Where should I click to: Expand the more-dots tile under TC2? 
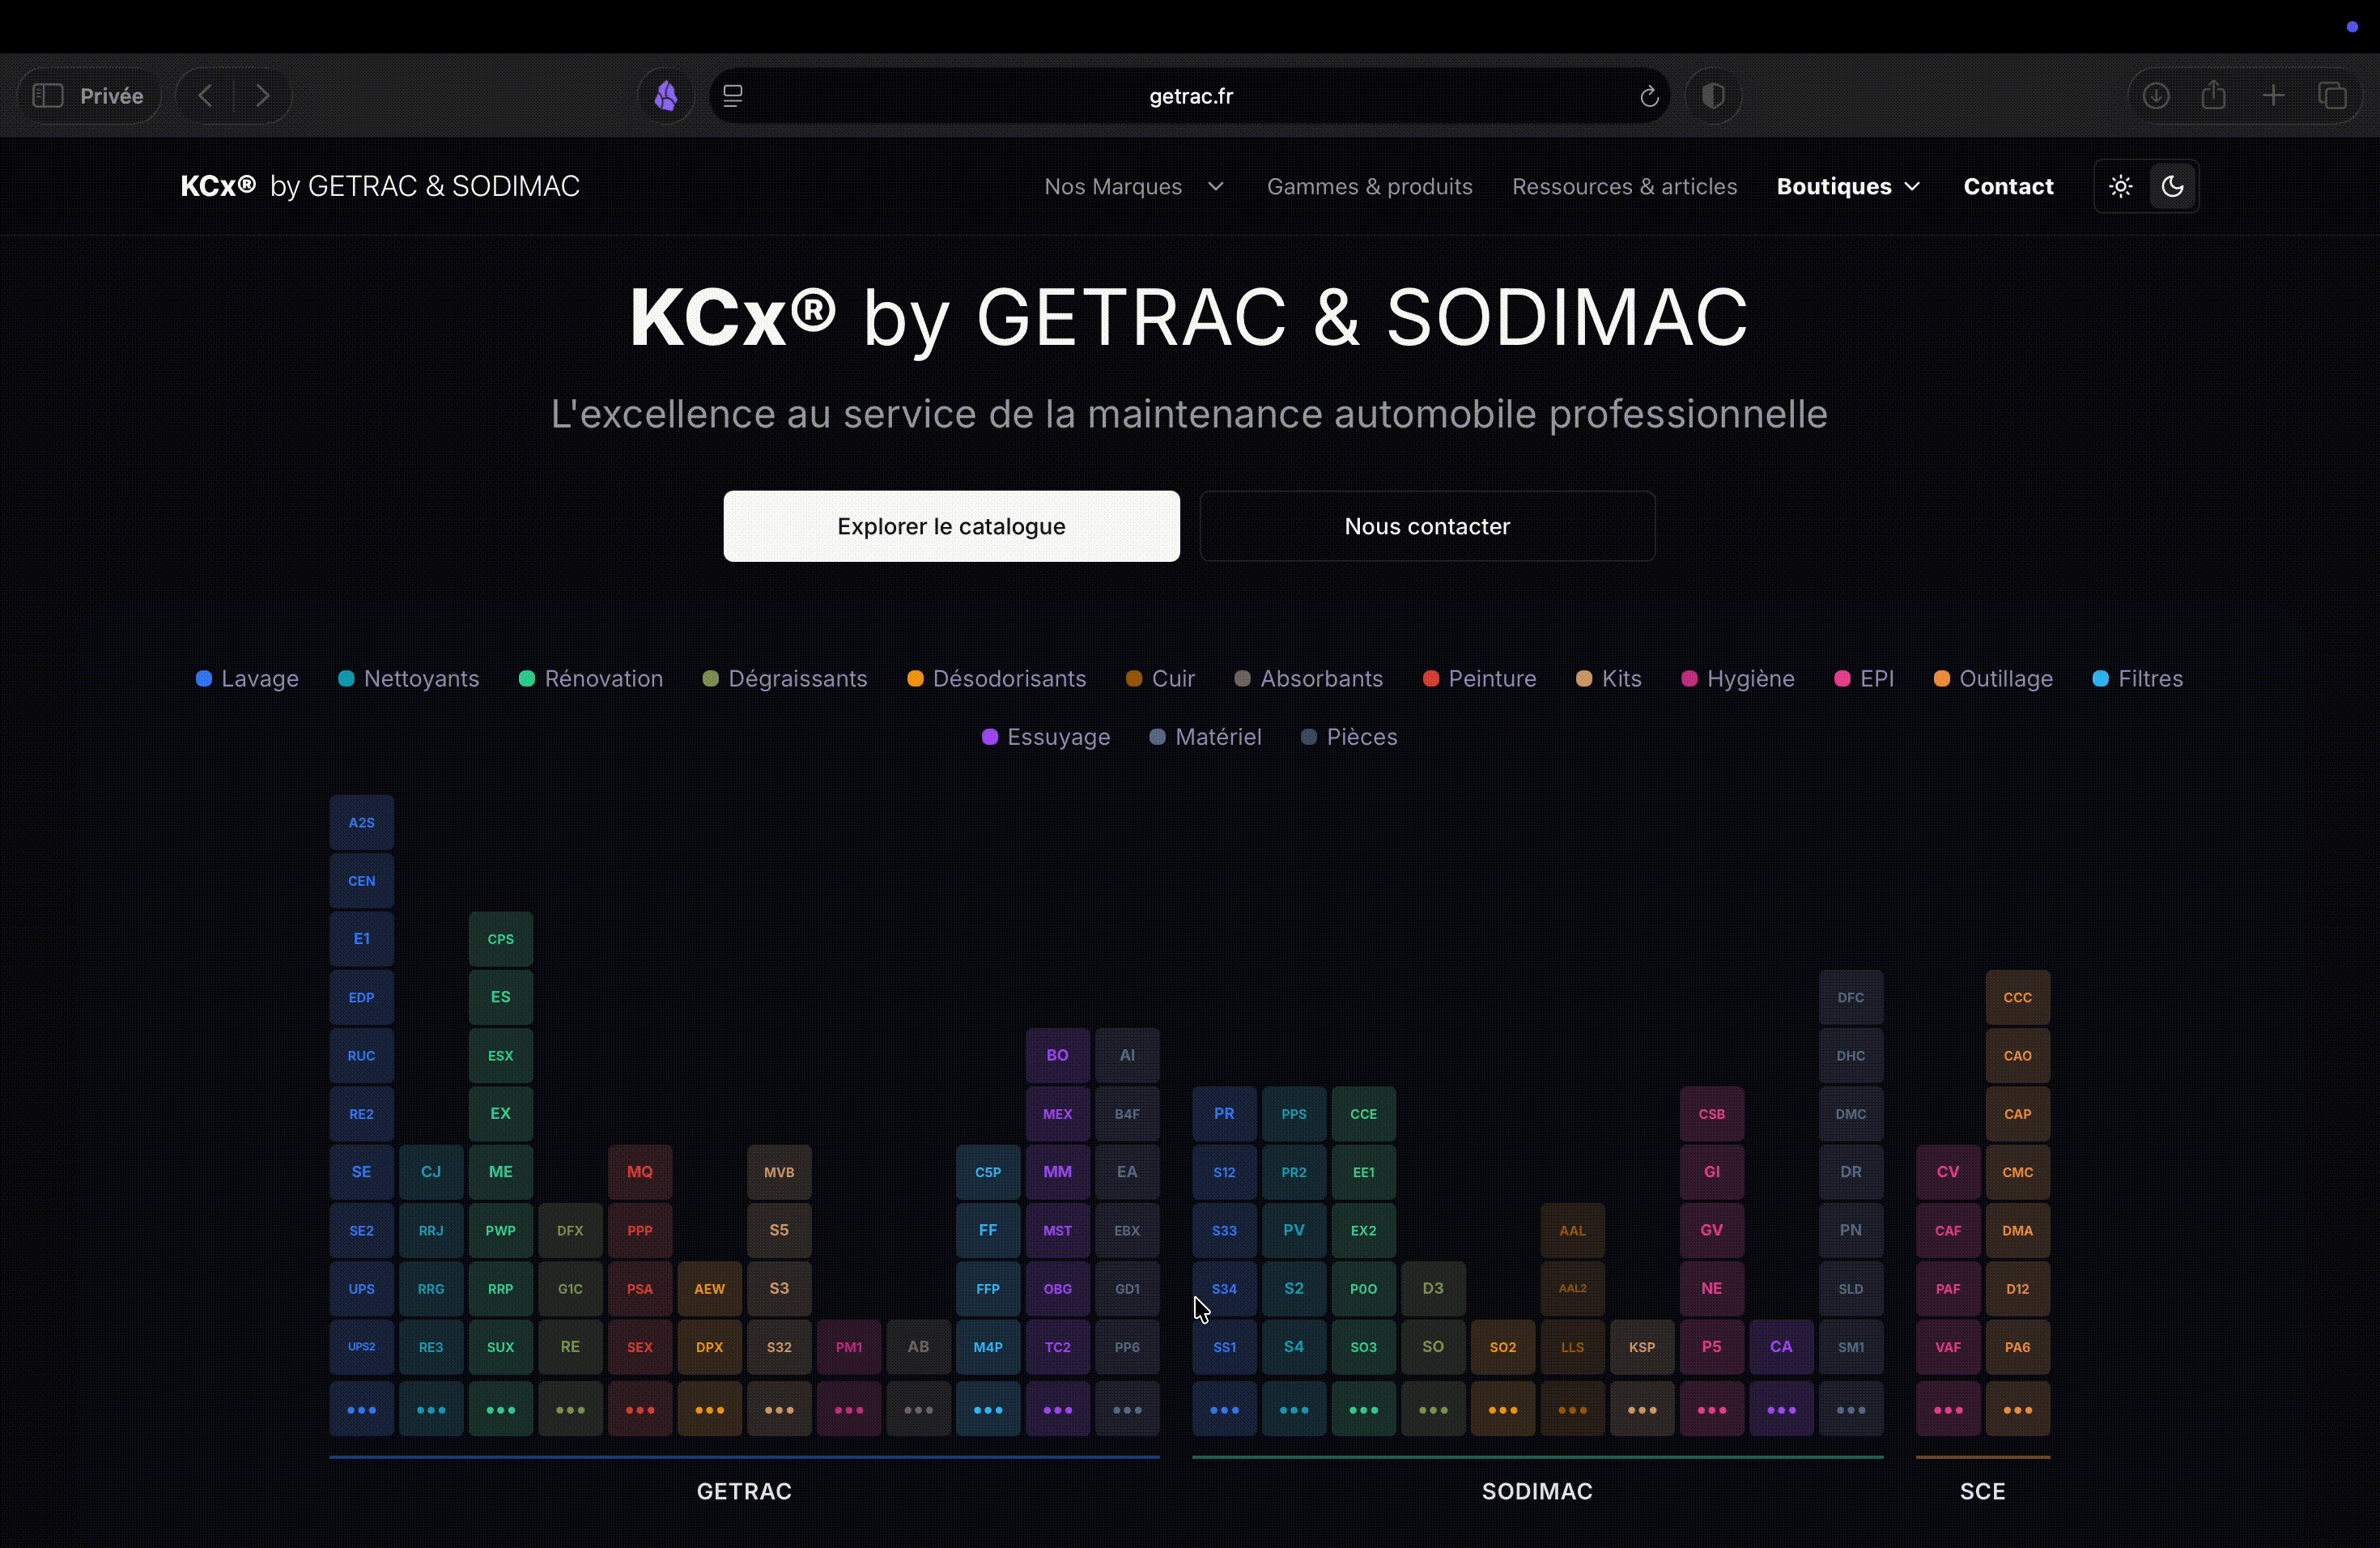(x=1057, y=1410)
